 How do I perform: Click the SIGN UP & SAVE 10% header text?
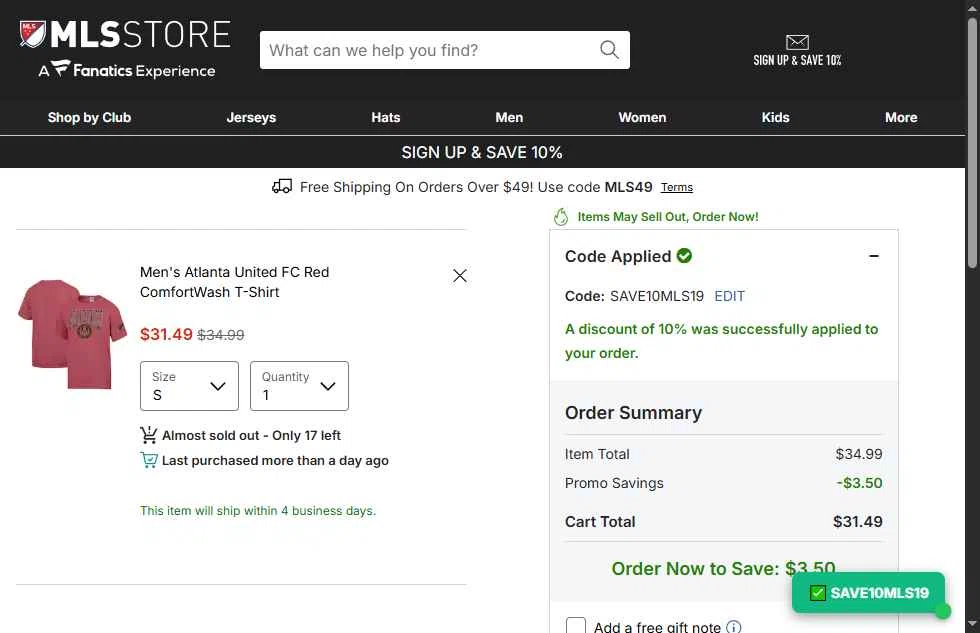797,60
